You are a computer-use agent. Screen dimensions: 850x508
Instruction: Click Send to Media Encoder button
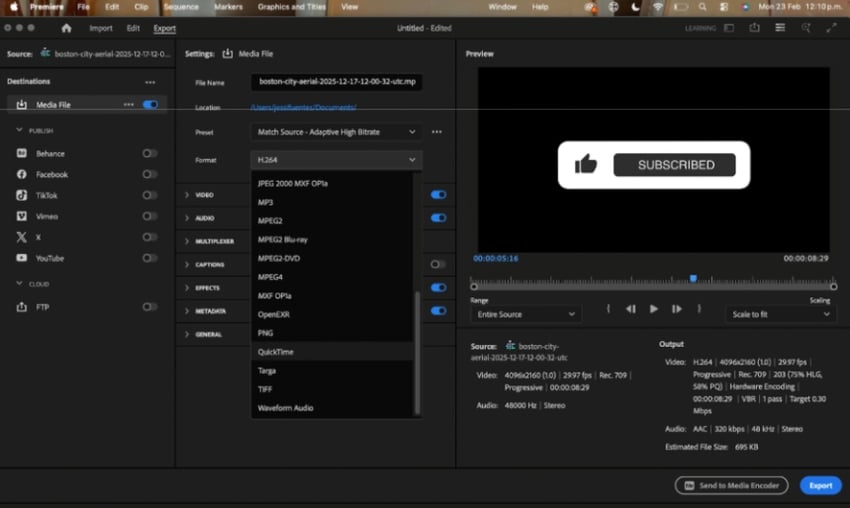(x=731, y=485)
